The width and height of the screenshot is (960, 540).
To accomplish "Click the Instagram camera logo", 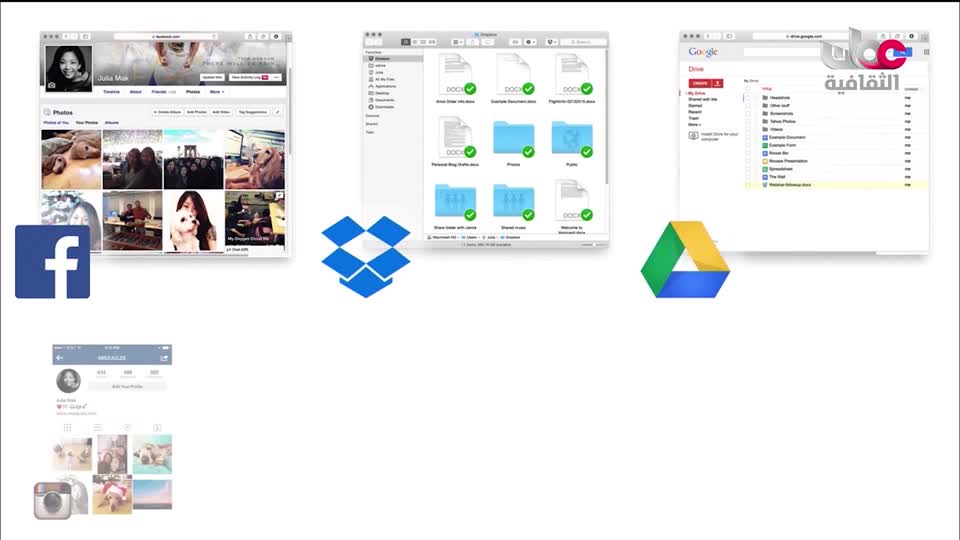I will (53, 500).
